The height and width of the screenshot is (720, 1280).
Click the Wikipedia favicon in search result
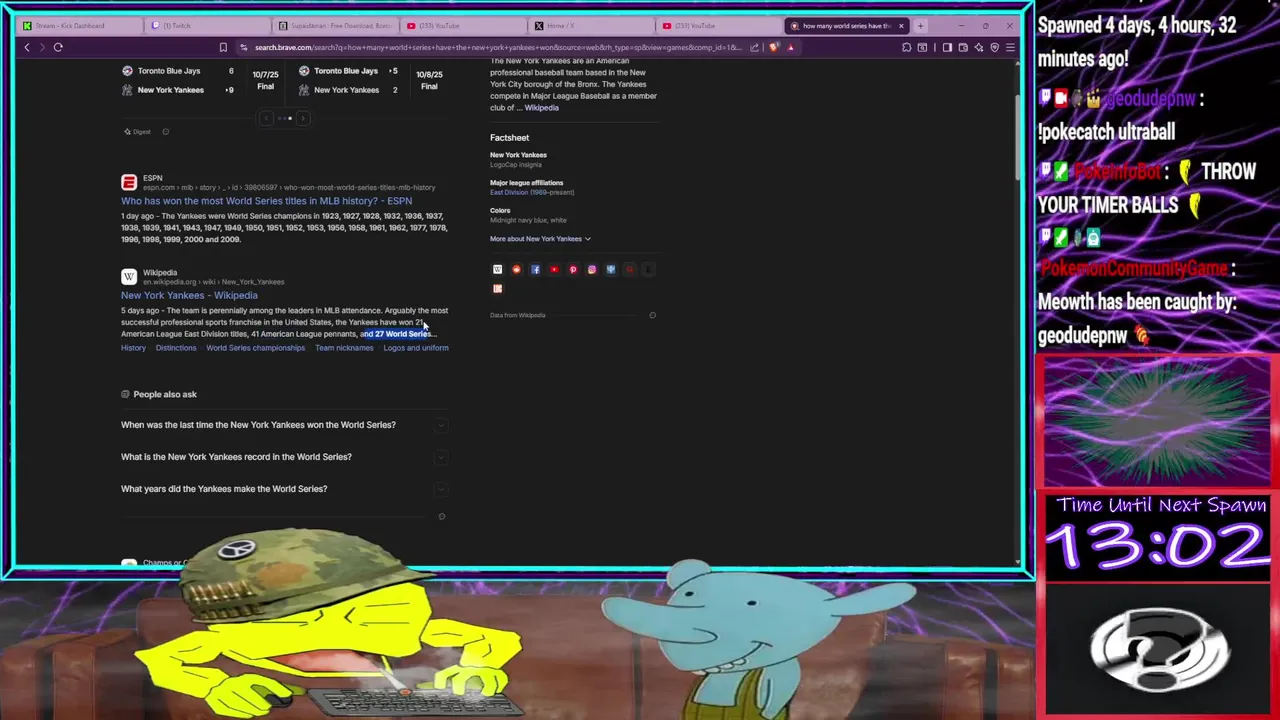(129, 276)
